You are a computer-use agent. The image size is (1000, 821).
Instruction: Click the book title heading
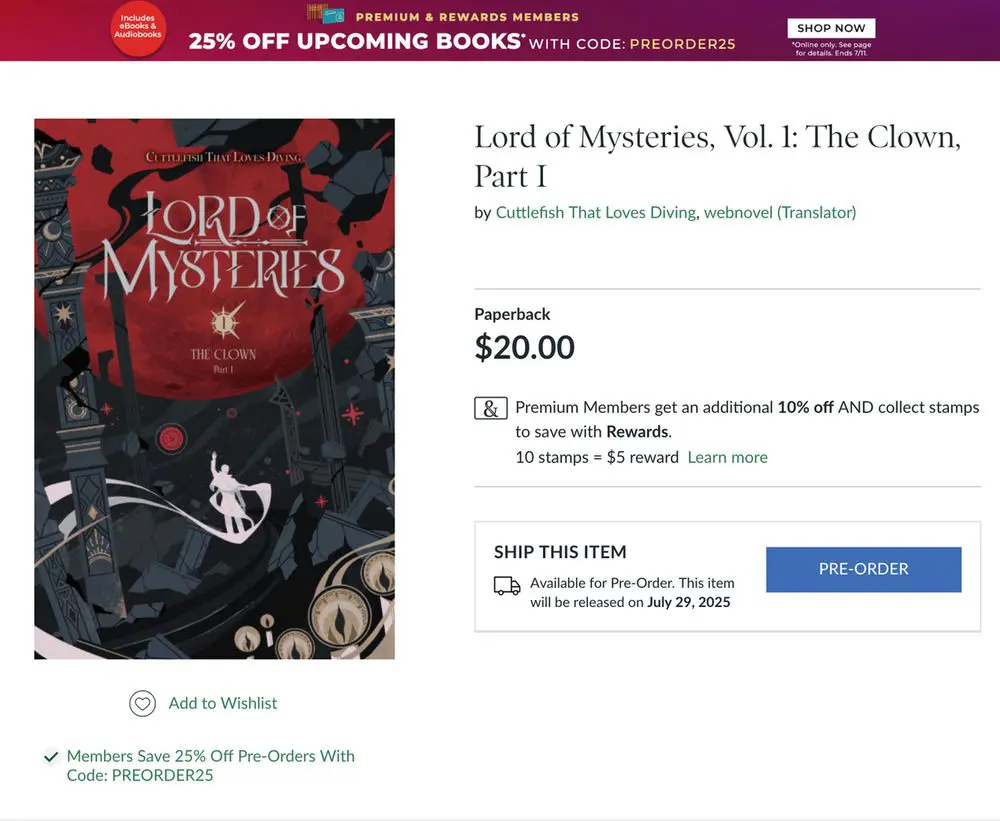pos(717,155)
